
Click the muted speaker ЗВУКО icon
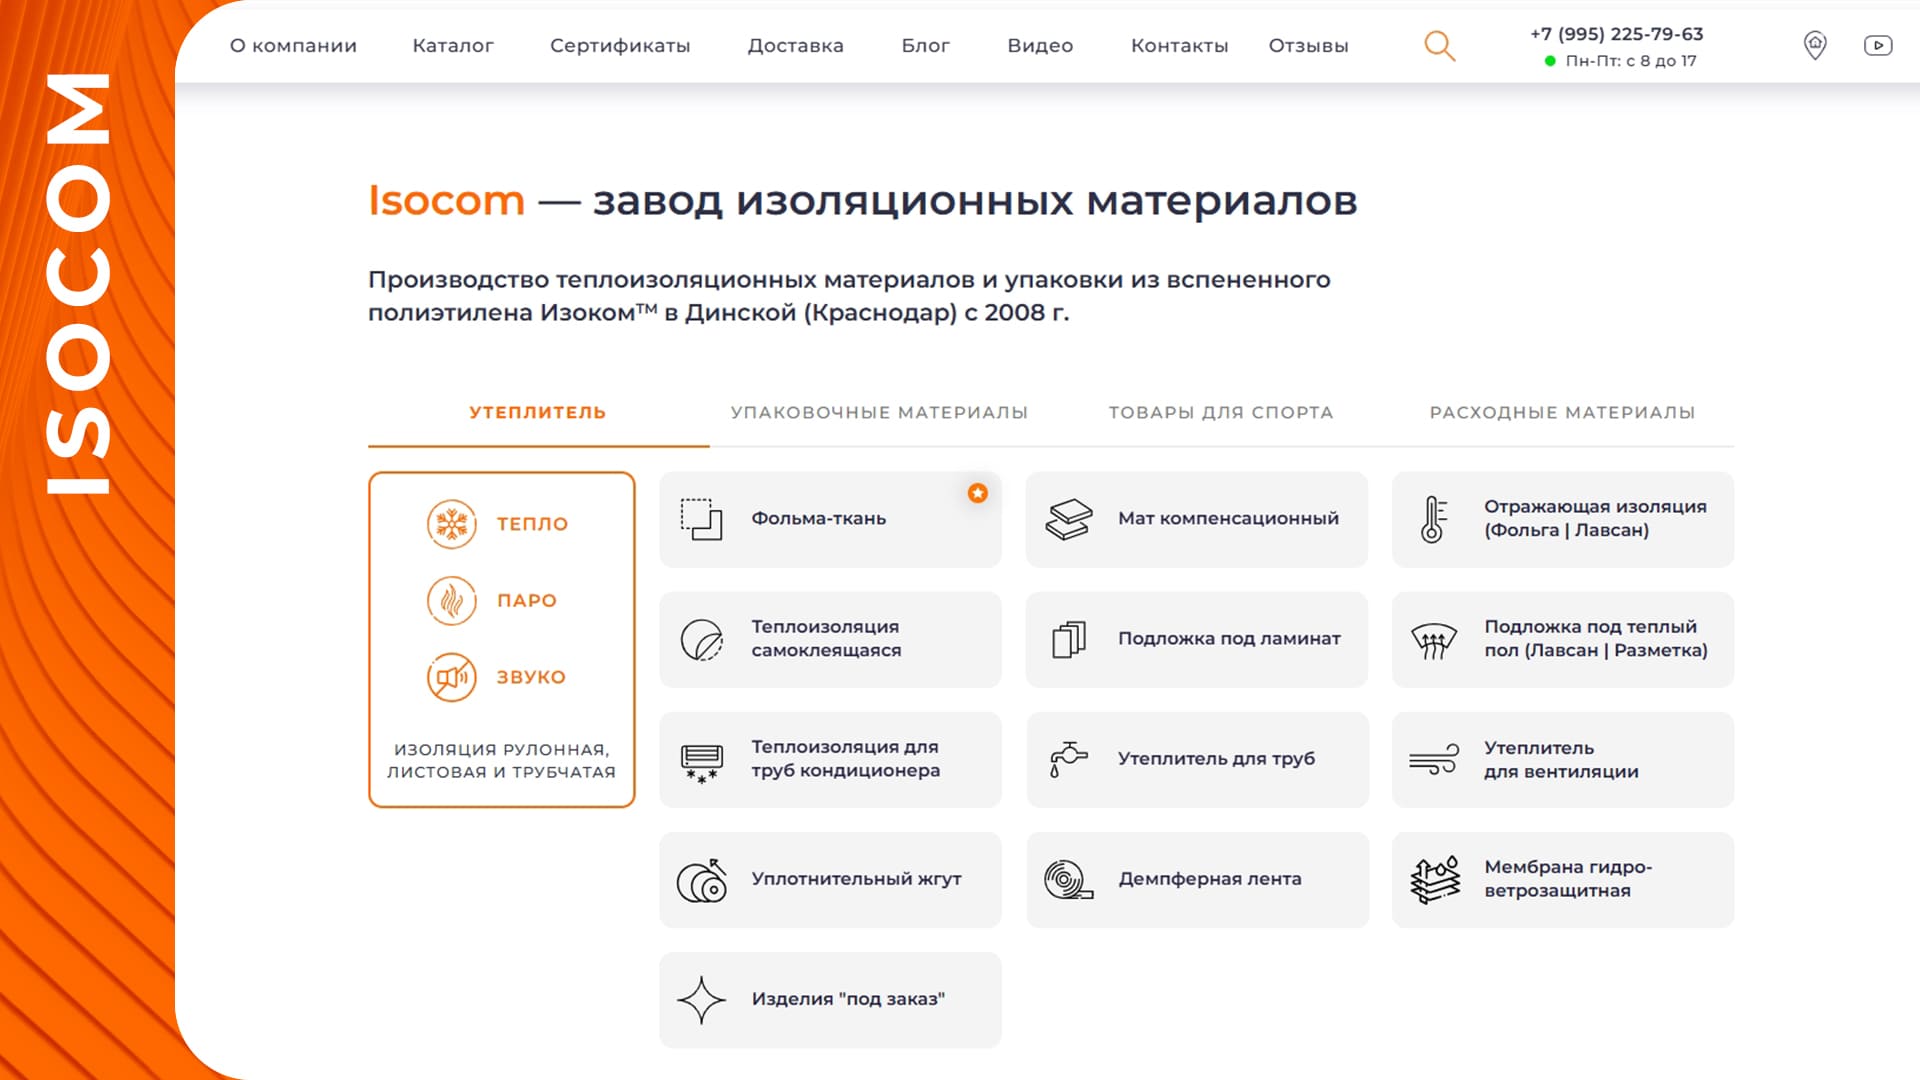(x=452, y=677)
